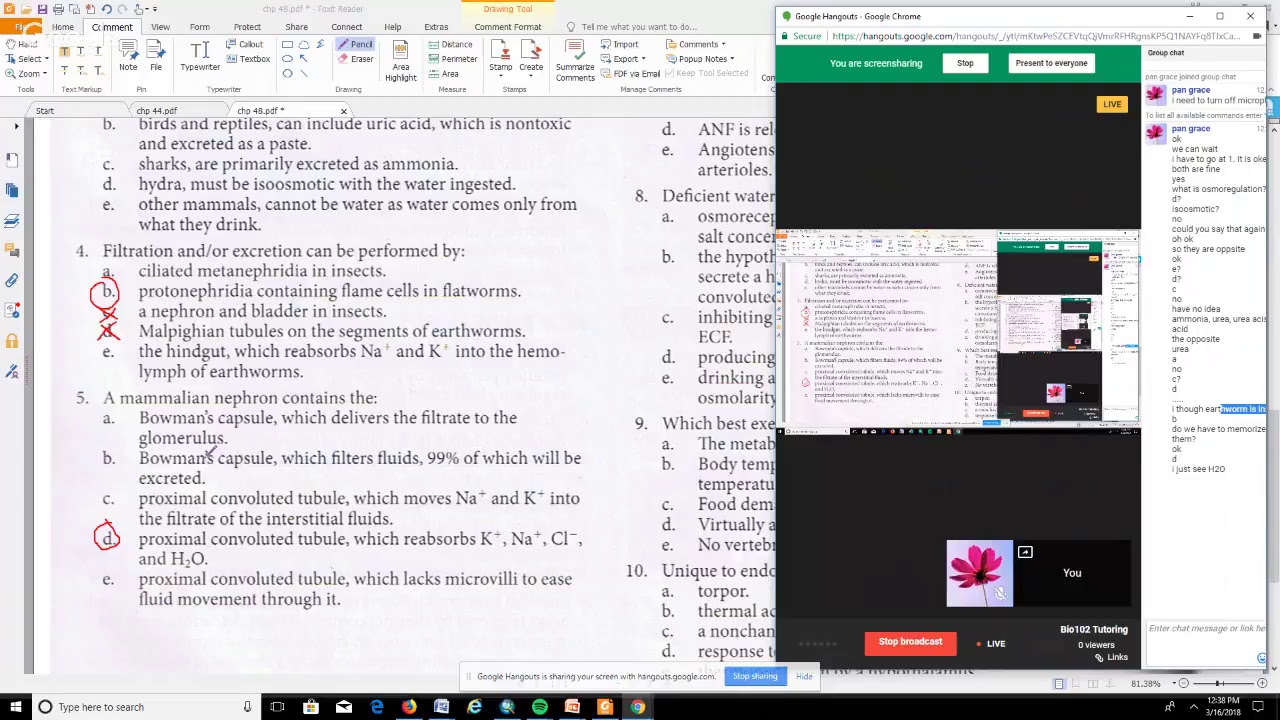Select the Eraser tool
1280x720 pixels.
(355, 59)
